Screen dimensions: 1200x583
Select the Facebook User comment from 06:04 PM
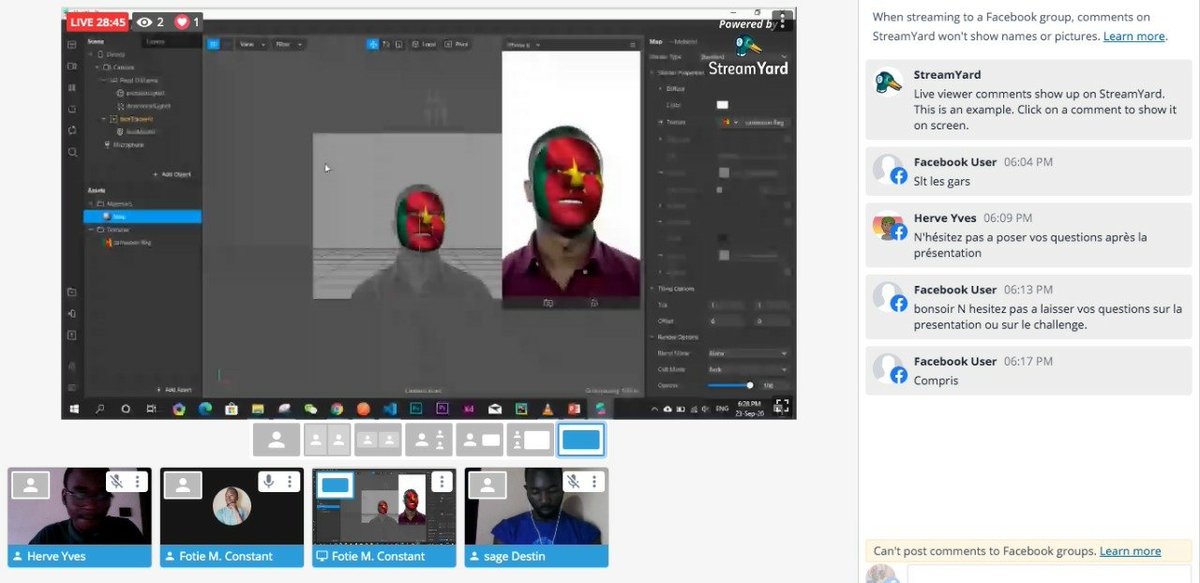coord(1028,173)
